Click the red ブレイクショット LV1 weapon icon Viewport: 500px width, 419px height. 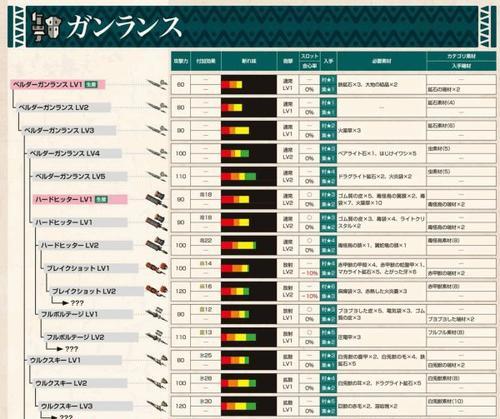pos(157,268)
